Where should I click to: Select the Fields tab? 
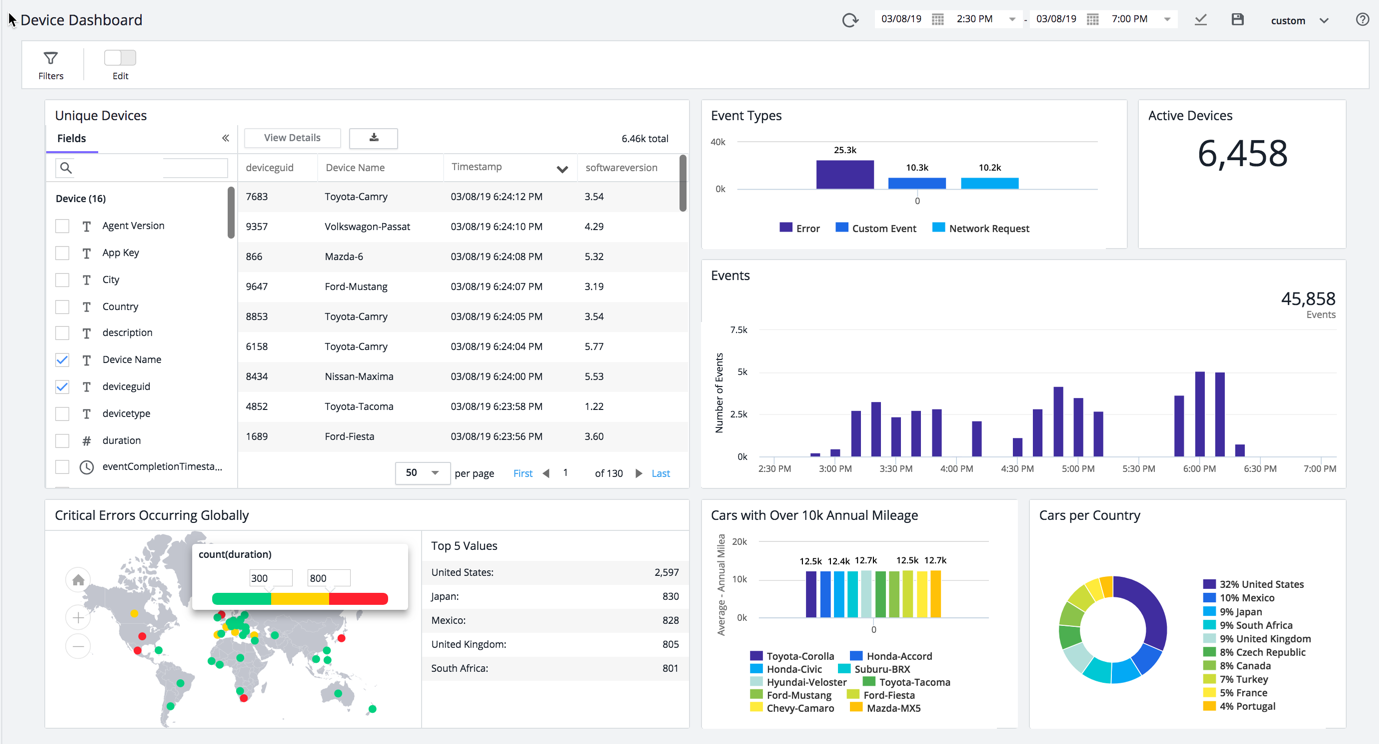pos(71,138)
